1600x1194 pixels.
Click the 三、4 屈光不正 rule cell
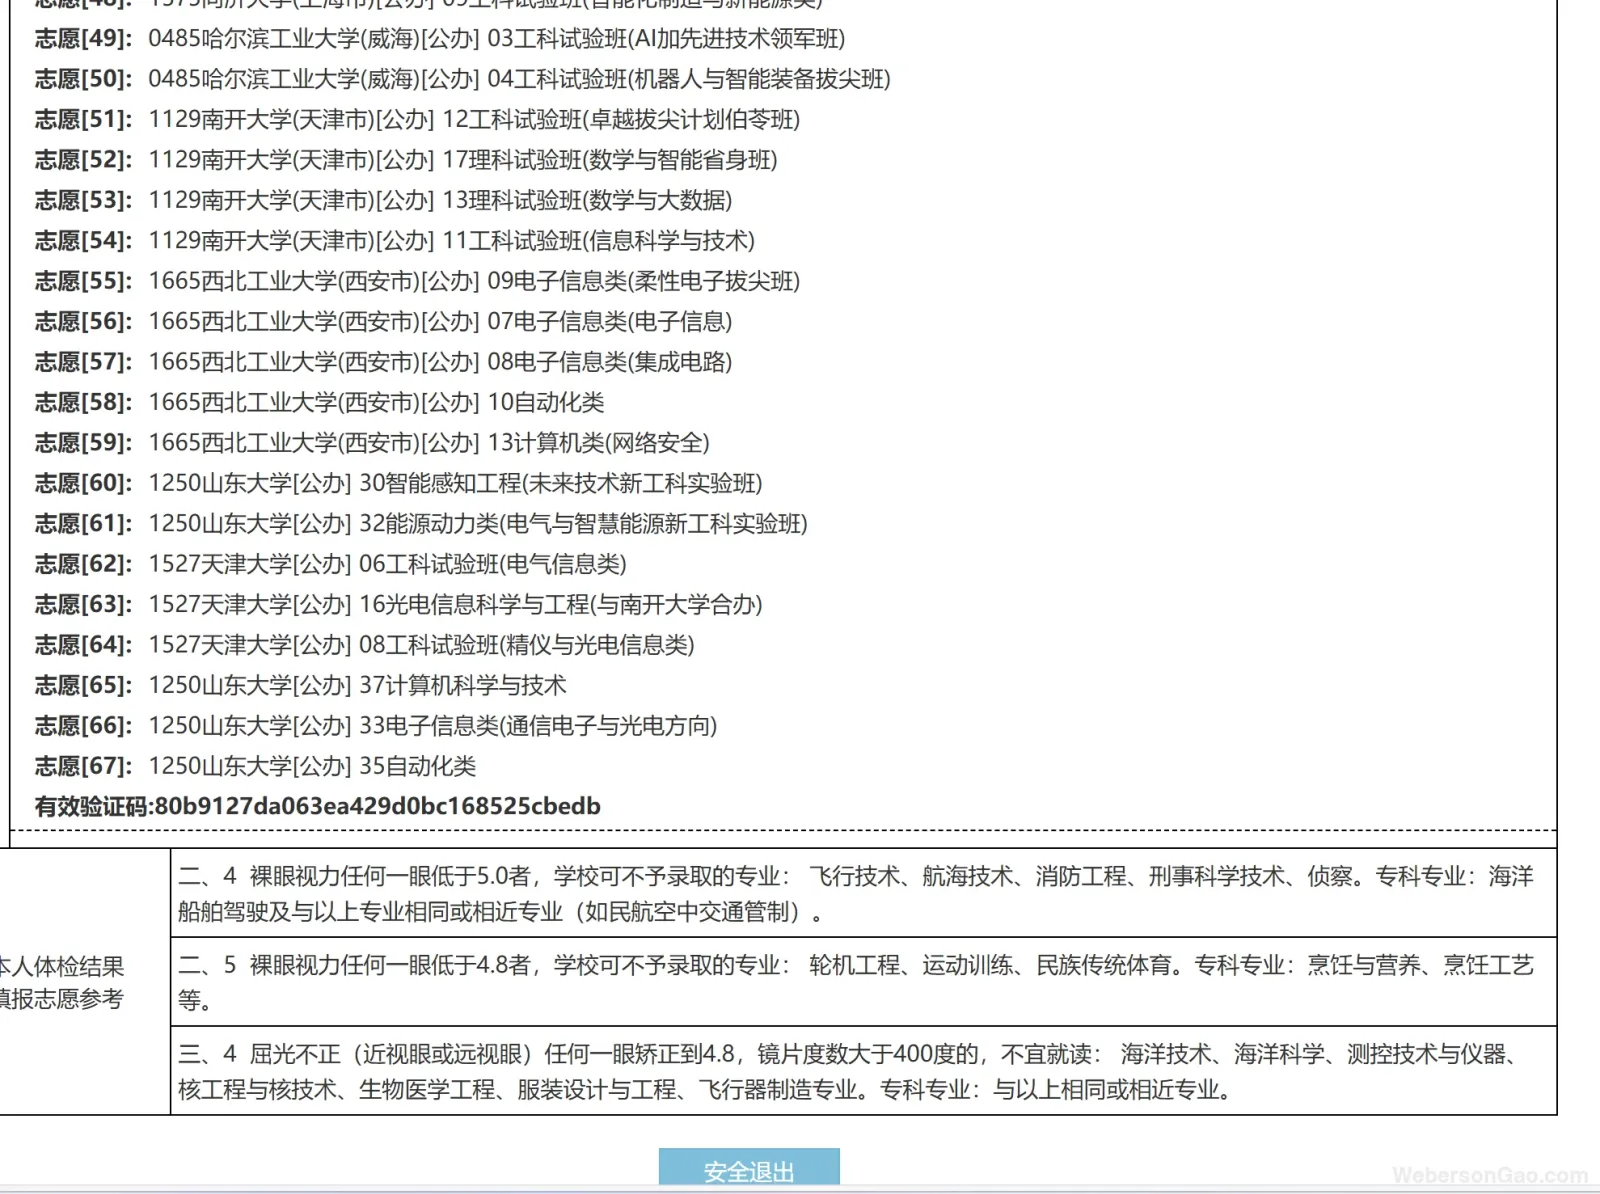click(x=864, y=1071)
